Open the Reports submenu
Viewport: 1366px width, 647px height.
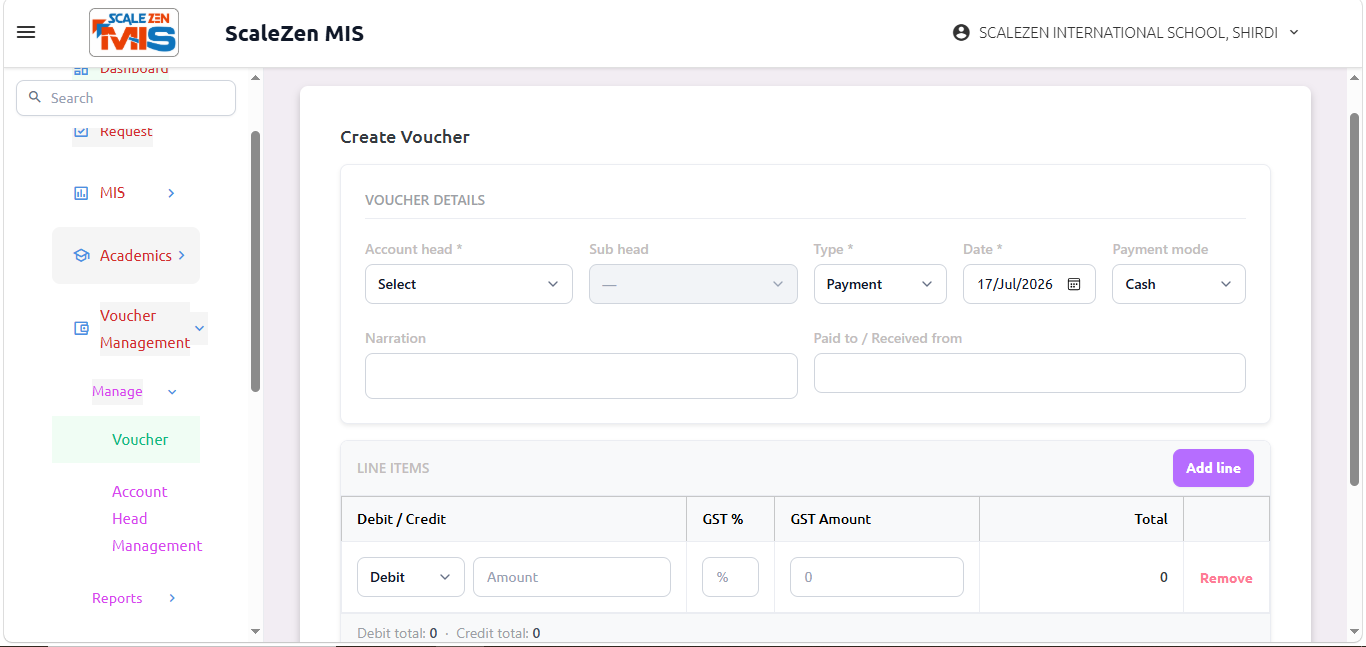click(117, 598)
